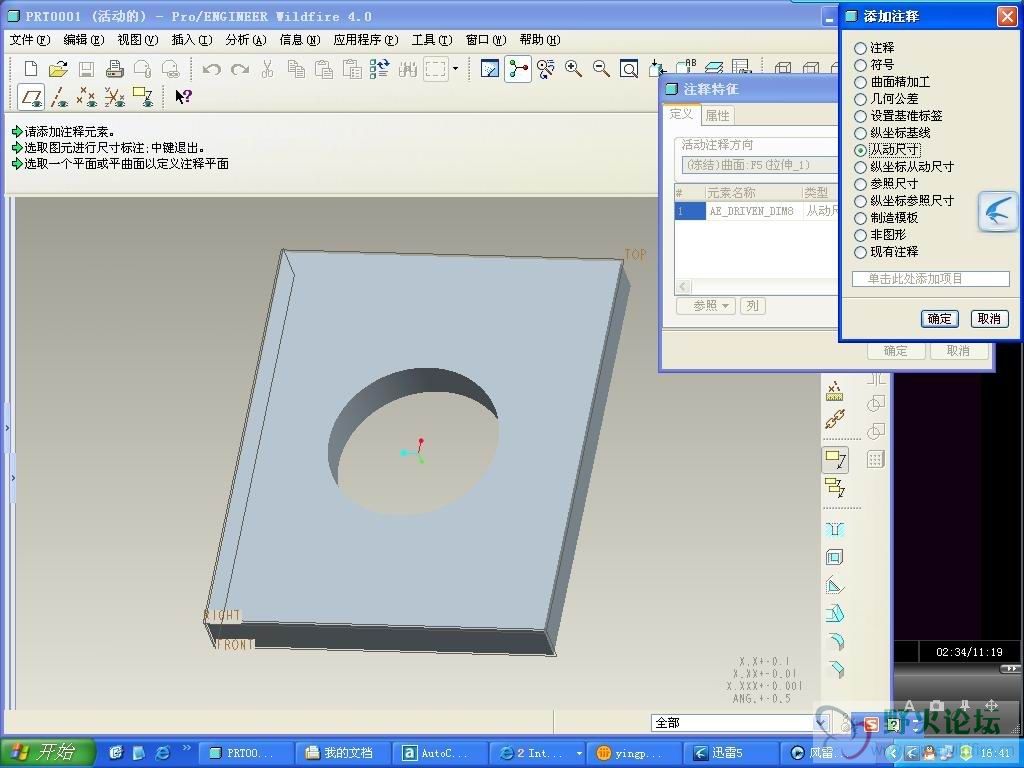Click the 开始 Start button
This screenshot has height=768, width=1024.
46,752
